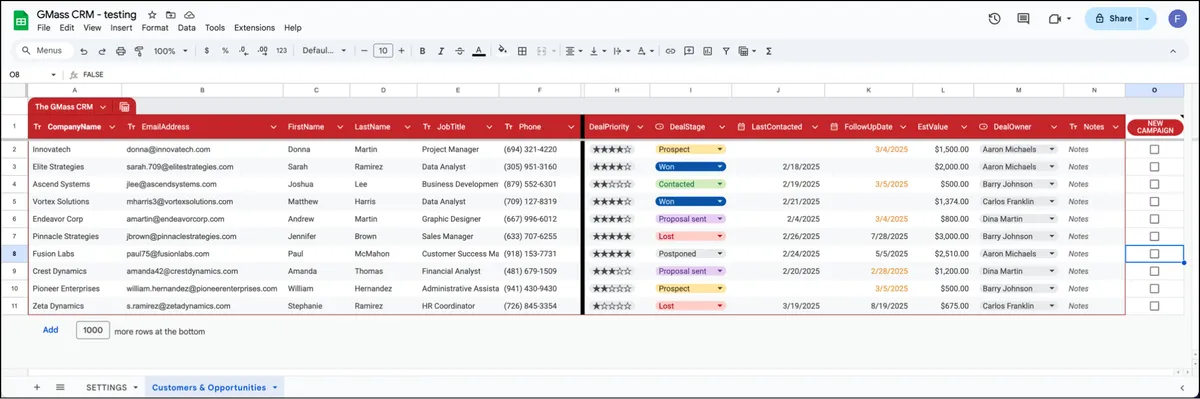Viewport: 1200px width, 399px height.
Task: Check New Campaign box for Elite Strategies row
Action: [1154, 167]
